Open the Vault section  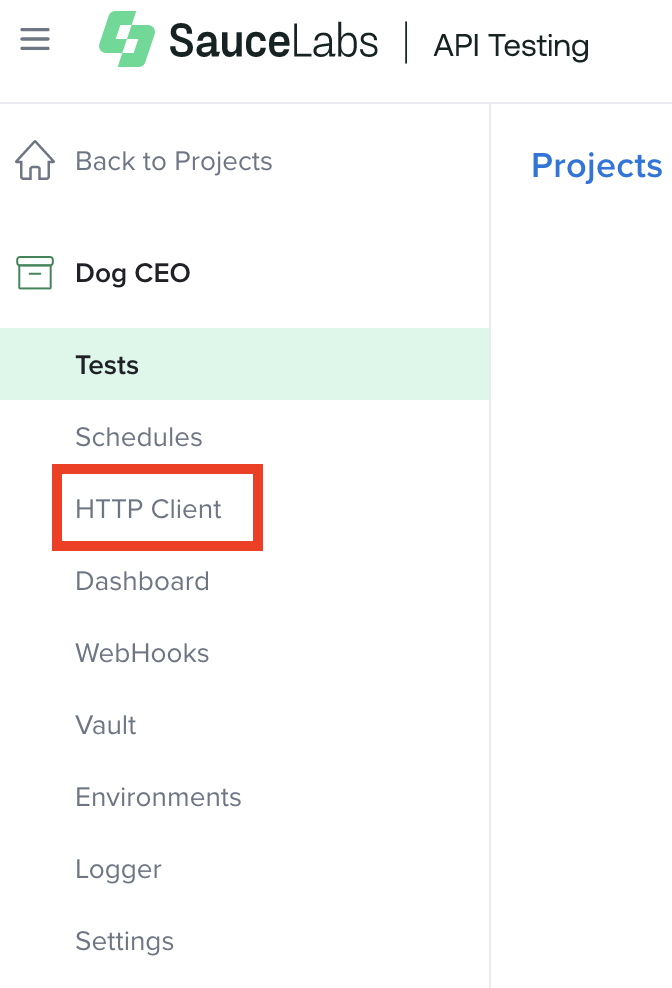point(105,725)
